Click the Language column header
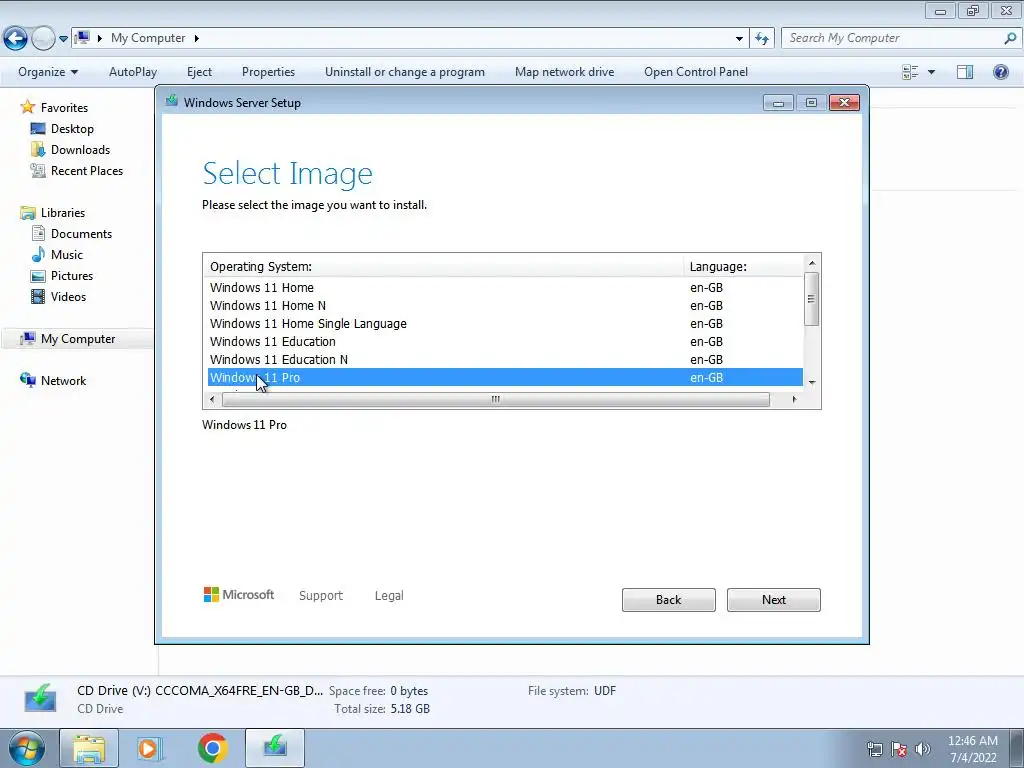Screen dimensions: 1024x768 743,266
